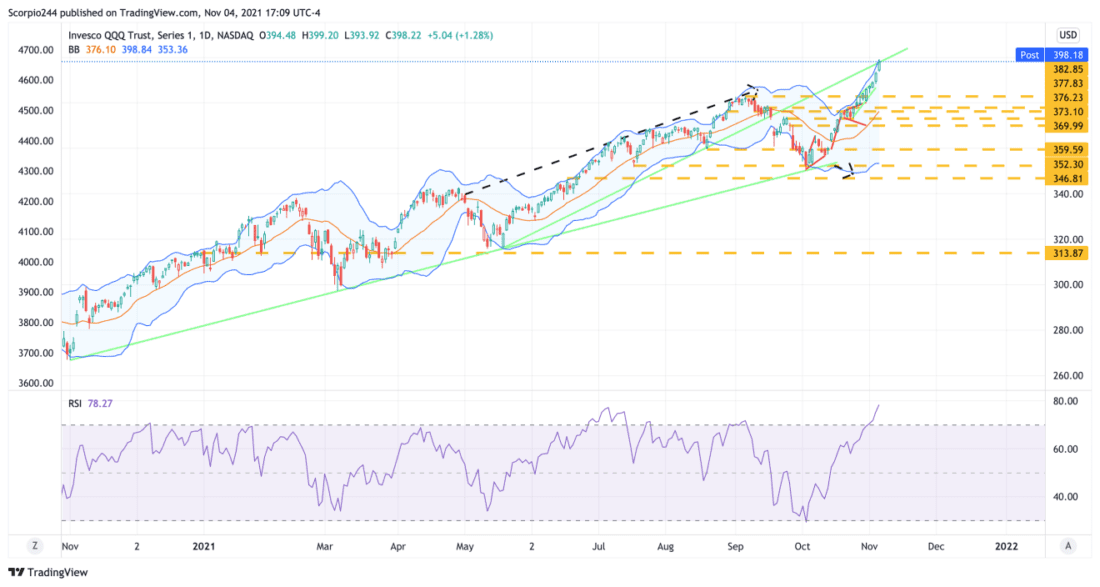
Task: Click the 376.23 price level label
Action: click(x=1068, y=97)
